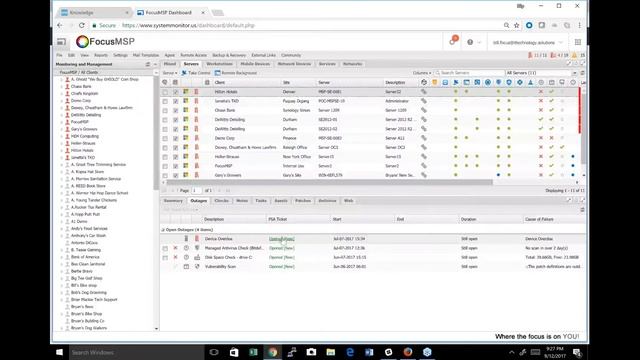This screenshot has height=360, width=640.
Task: Click the red server status icon in Hilton Hotels row
Action: pyautogui.click(x=196, y=92)
